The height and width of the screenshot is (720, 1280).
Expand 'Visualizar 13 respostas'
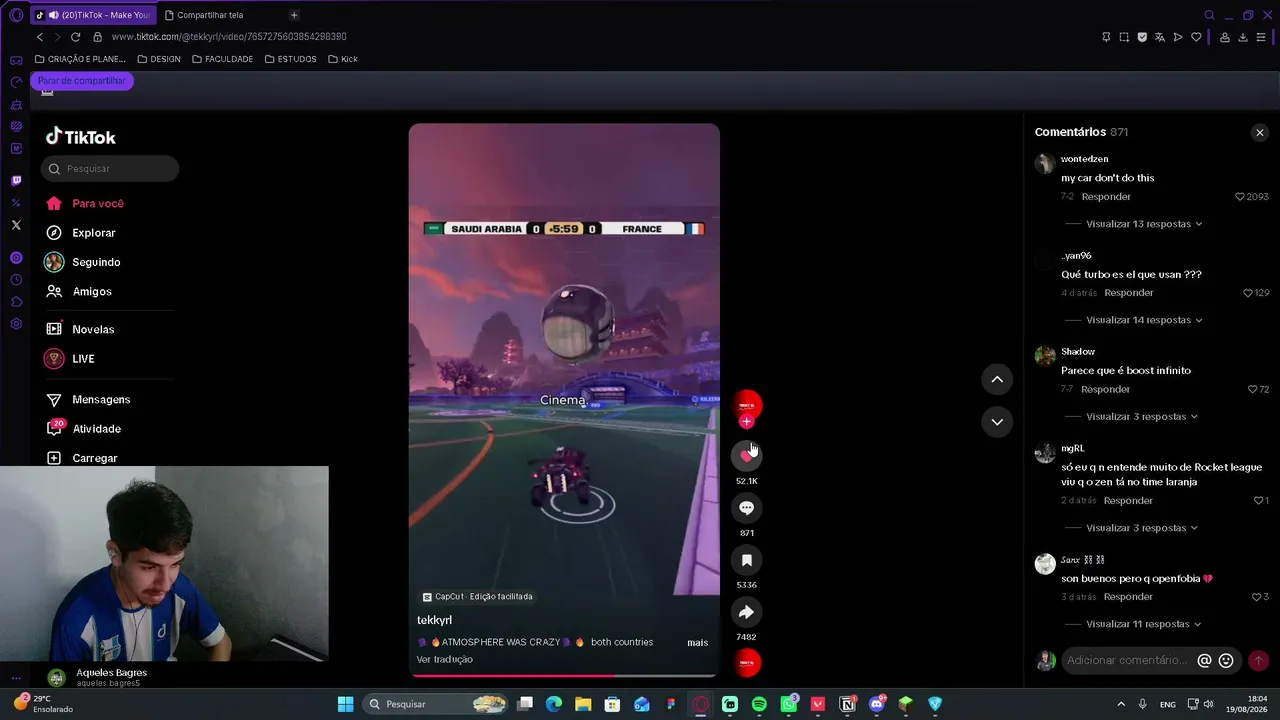tap(1144, 224)
